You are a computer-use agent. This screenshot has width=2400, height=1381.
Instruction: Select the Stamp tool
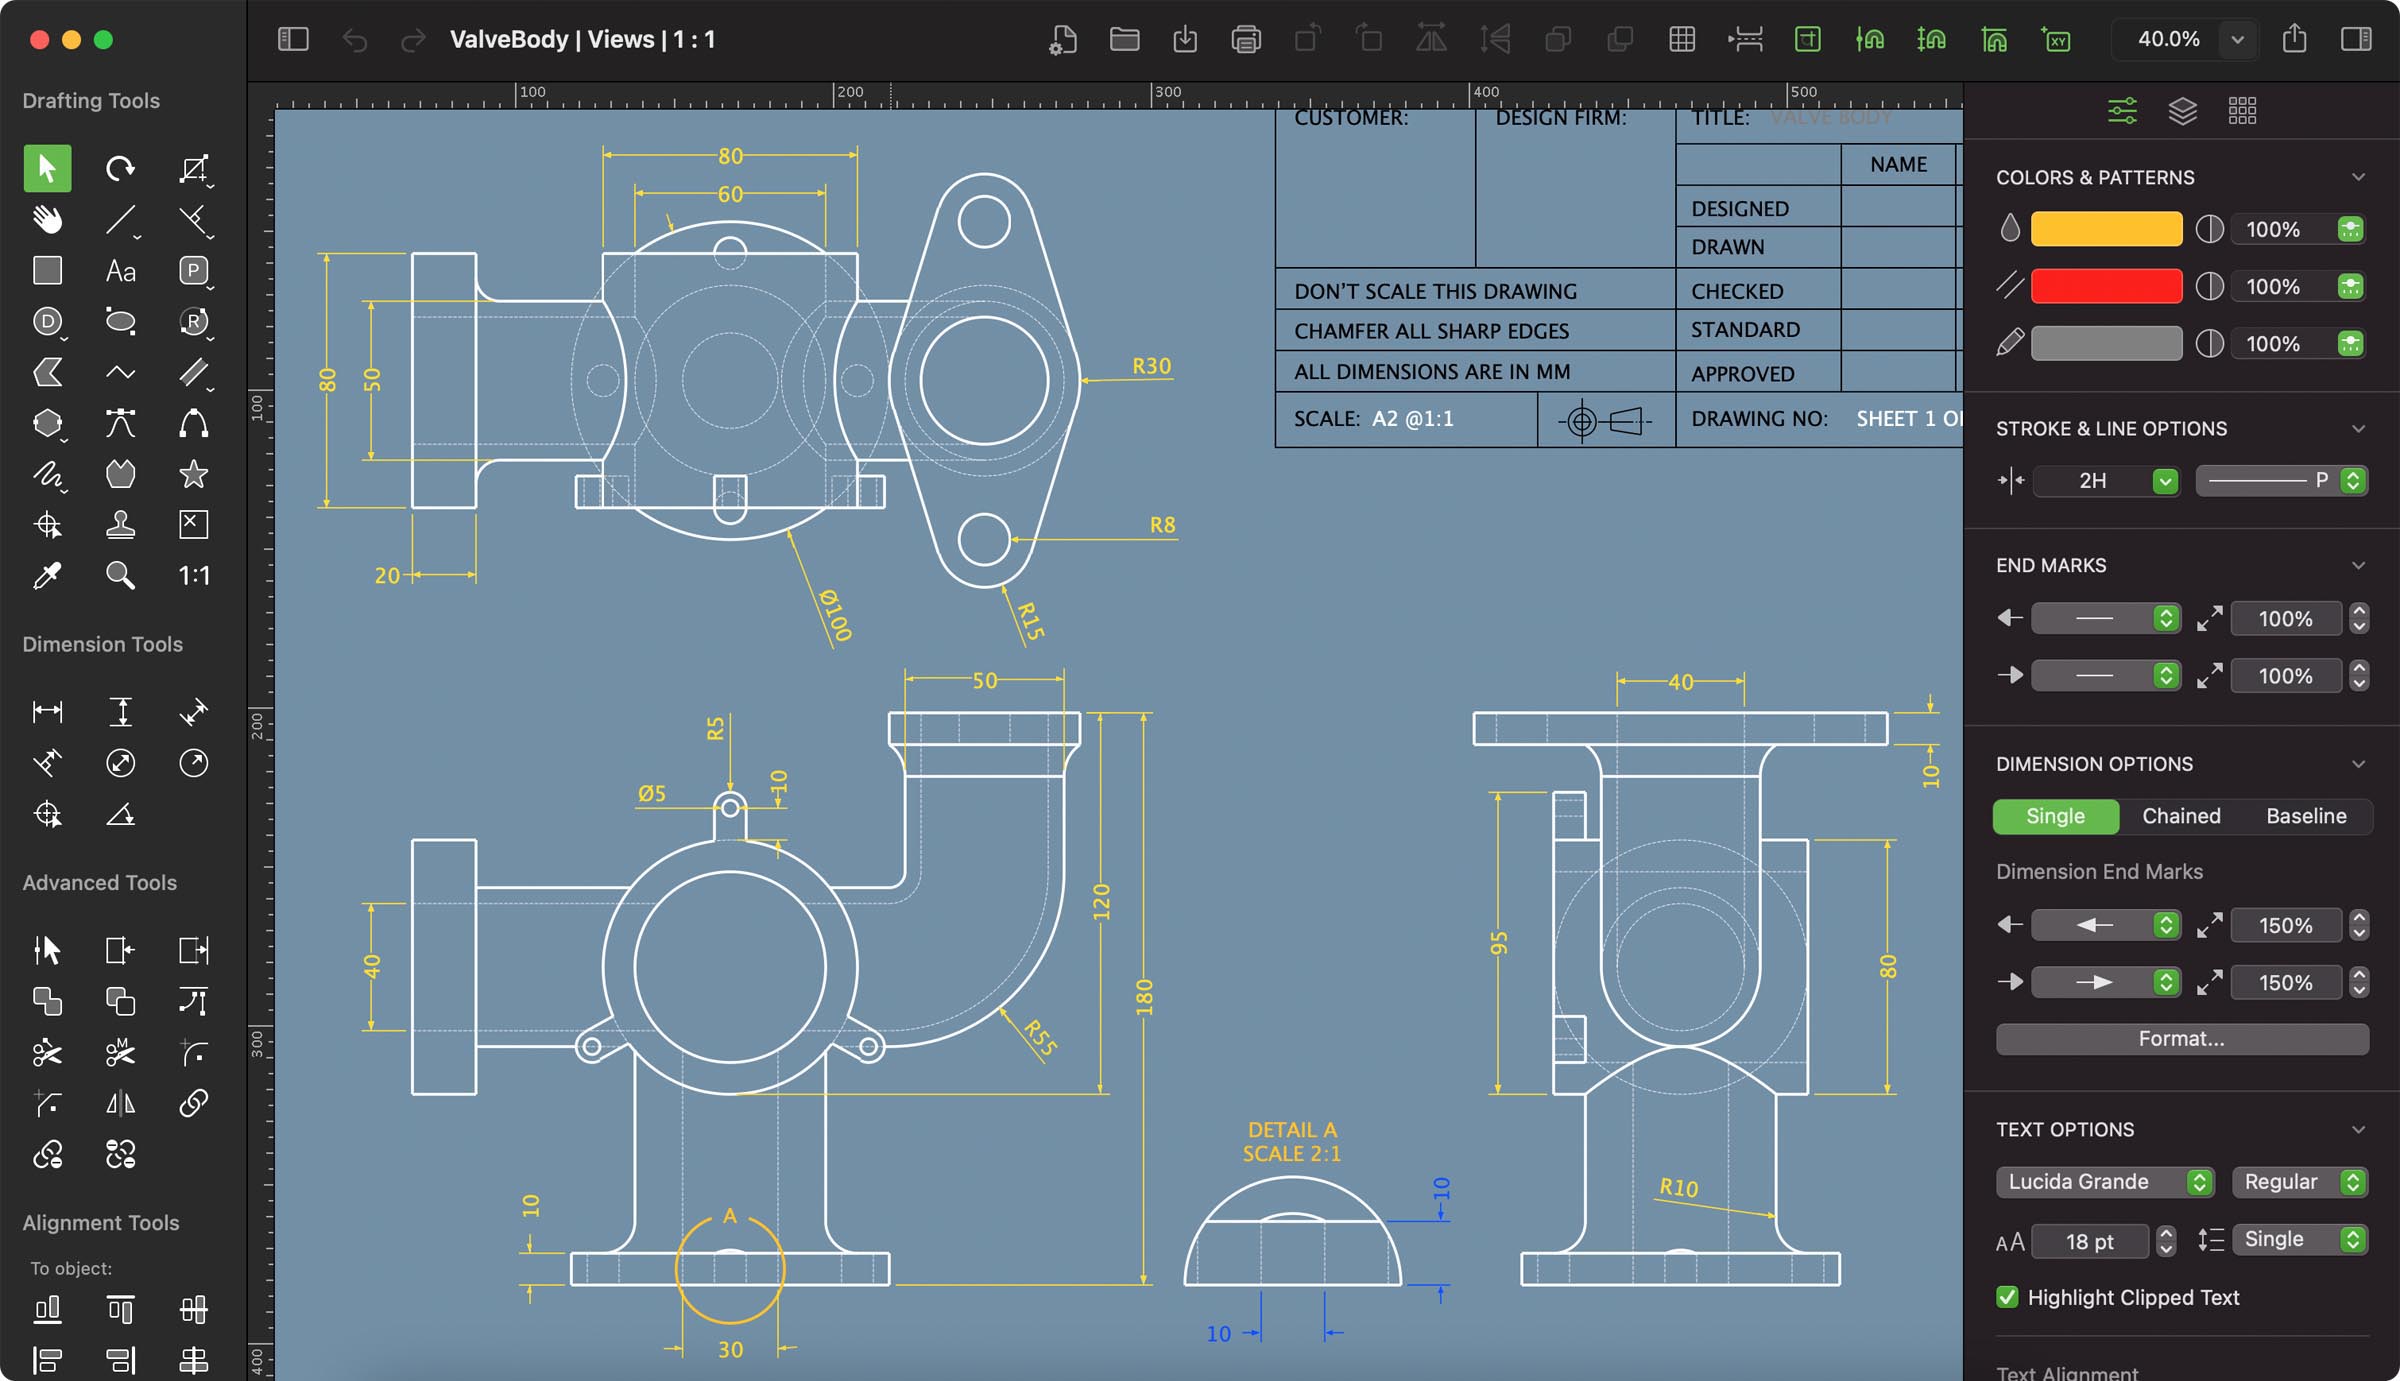click(120, 524)
